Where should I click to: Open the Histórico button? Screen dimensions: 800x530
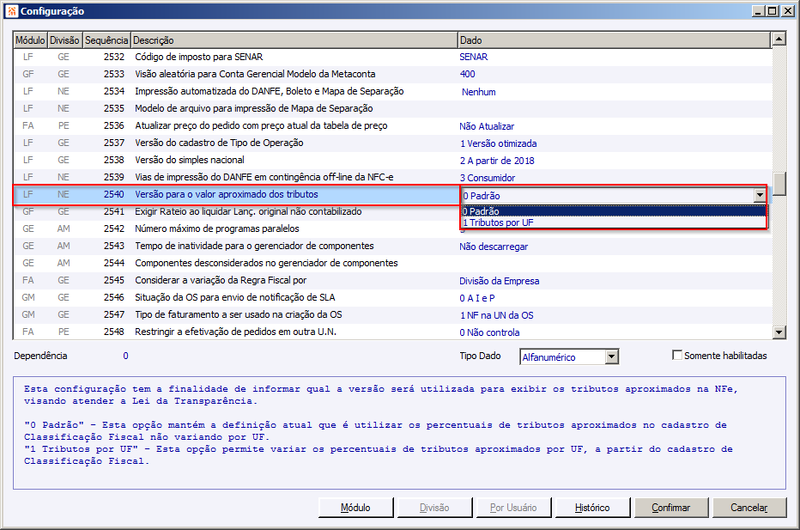[592, 508]
